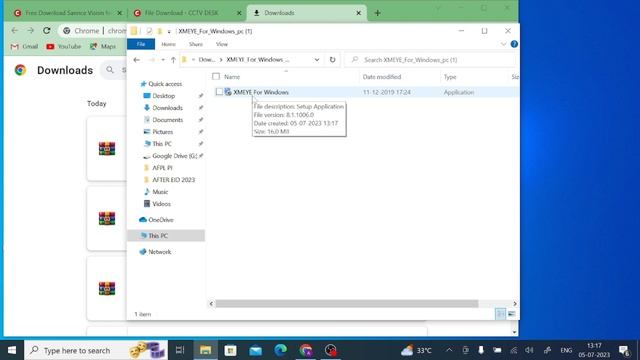Expand the ribbon with the chevron
The height and width of the screenshot is (360, 640).
click(503, 44)
